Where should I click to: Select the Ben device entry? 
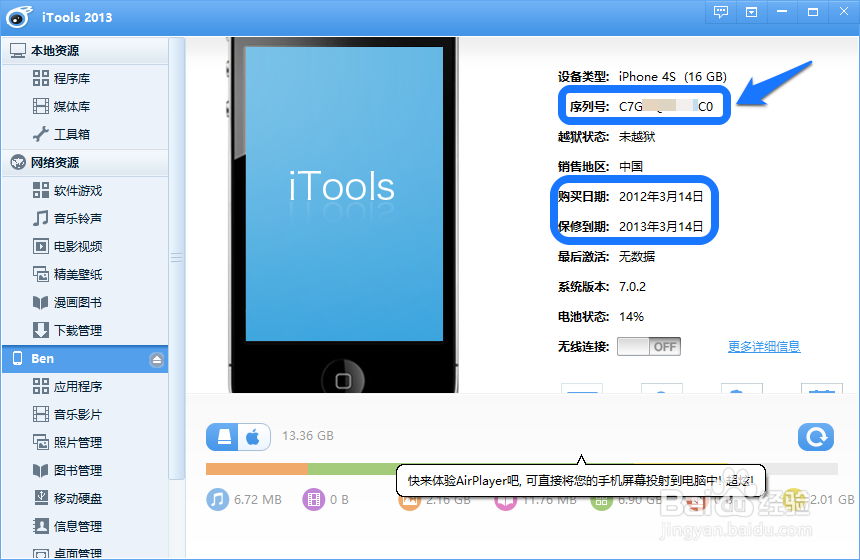(85, 359)
